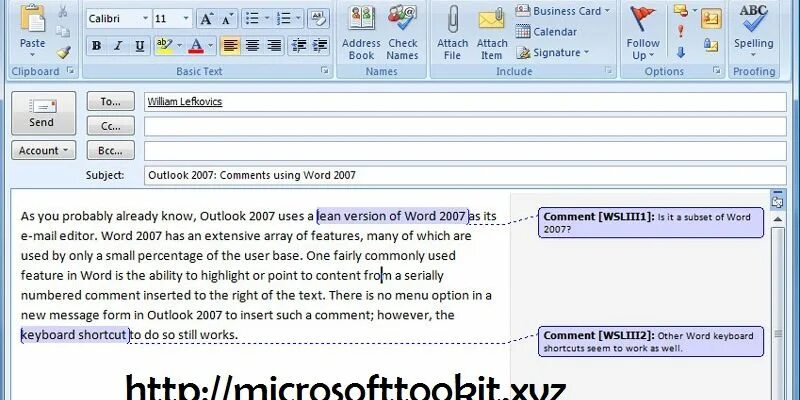Toggle the highlighted envelope button in Options
The width and height of the screenshot is (800, 400).
711,18
